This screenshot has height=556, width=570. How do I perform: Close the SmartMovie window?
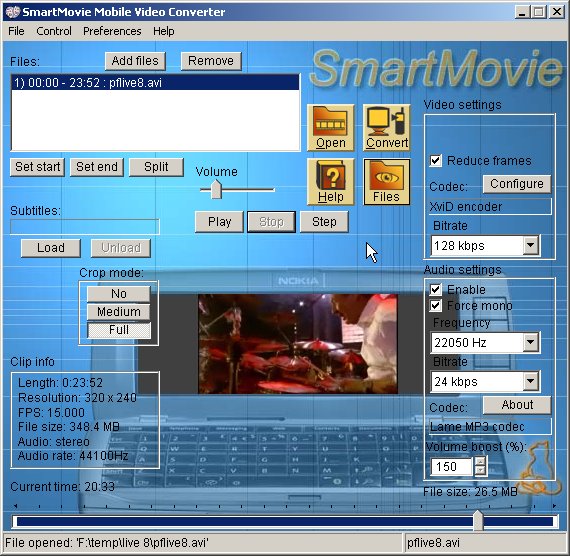click(x=557, y=12)
